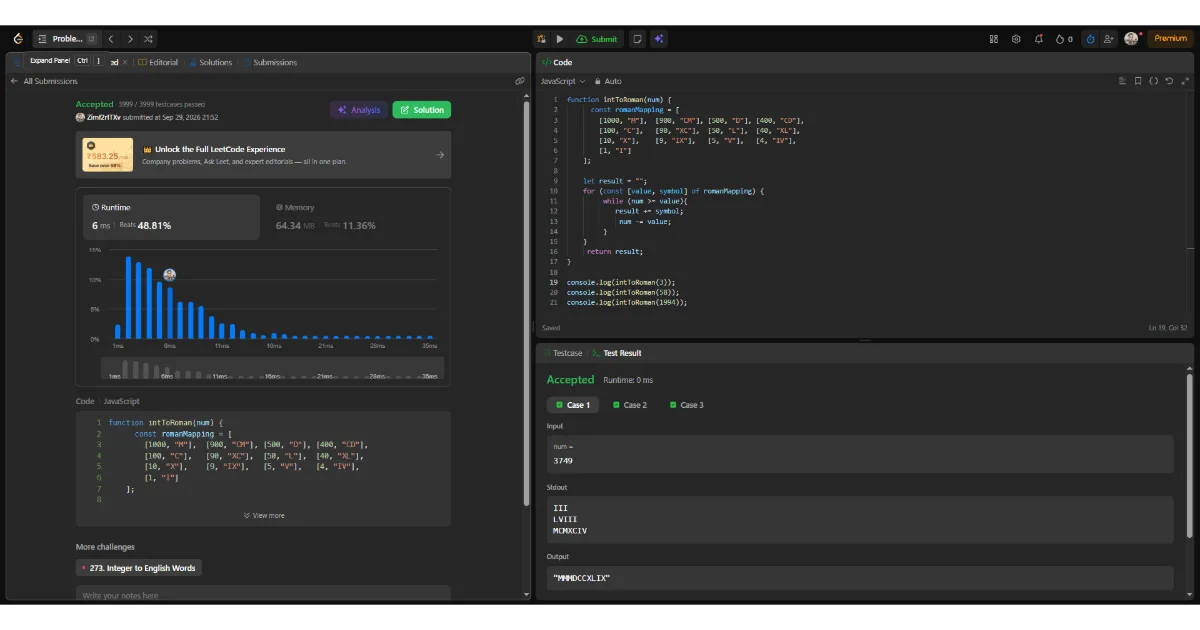Viewport: 1200px width, 630px height.
Task: Pick a random problem with shuffle icon
Action: [x=149, y=39]
